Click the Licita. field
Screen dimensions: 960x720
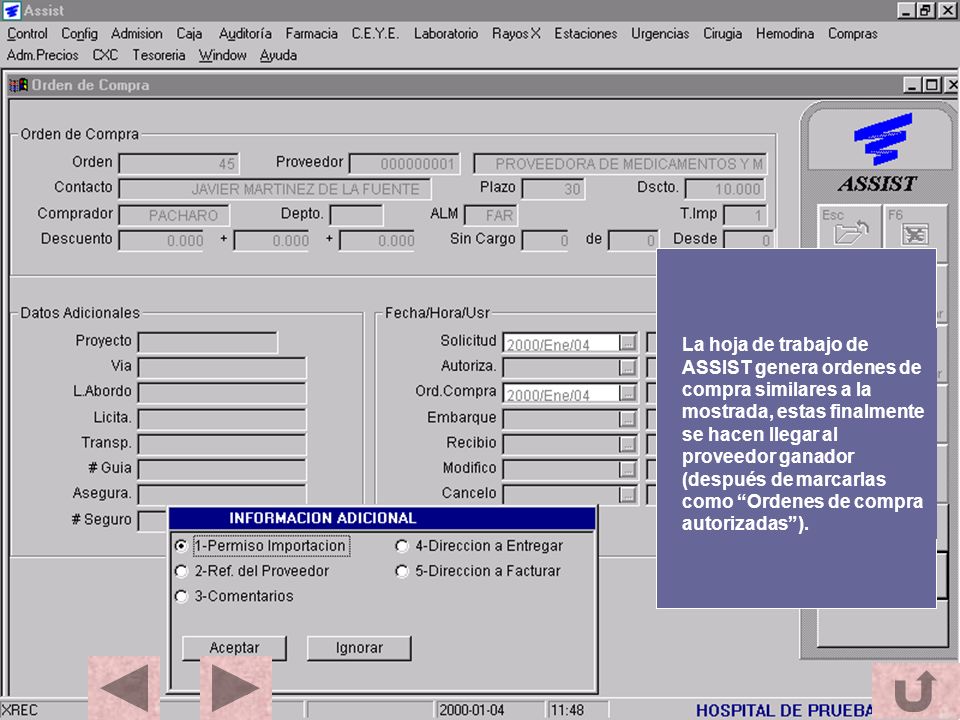click(222, 418)
